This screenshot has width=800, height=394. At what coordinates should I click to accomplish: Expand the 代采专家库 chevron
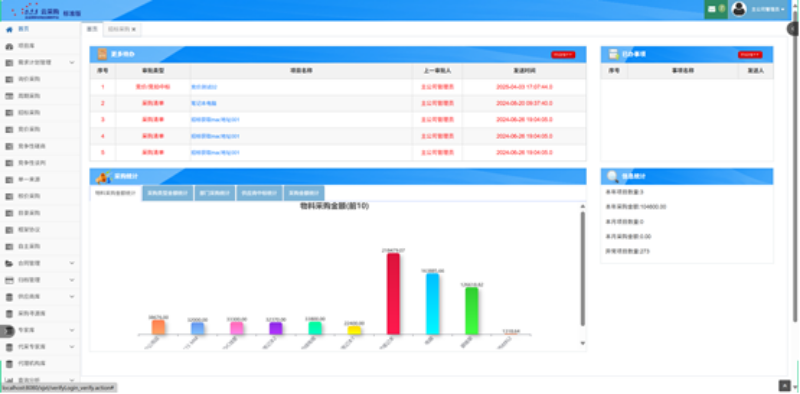[x=72, y=347]
